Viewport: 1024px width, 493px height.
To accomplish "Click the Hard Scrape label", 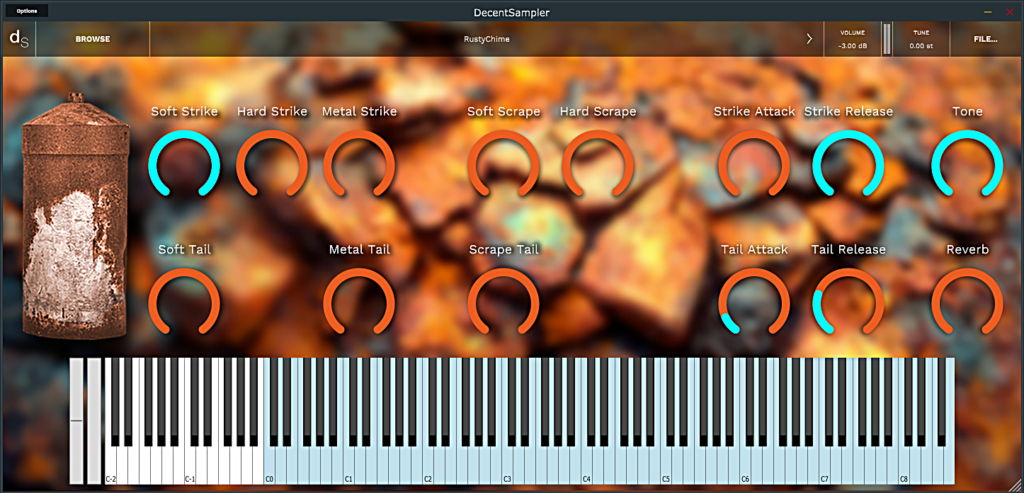I will coord(598,112).
